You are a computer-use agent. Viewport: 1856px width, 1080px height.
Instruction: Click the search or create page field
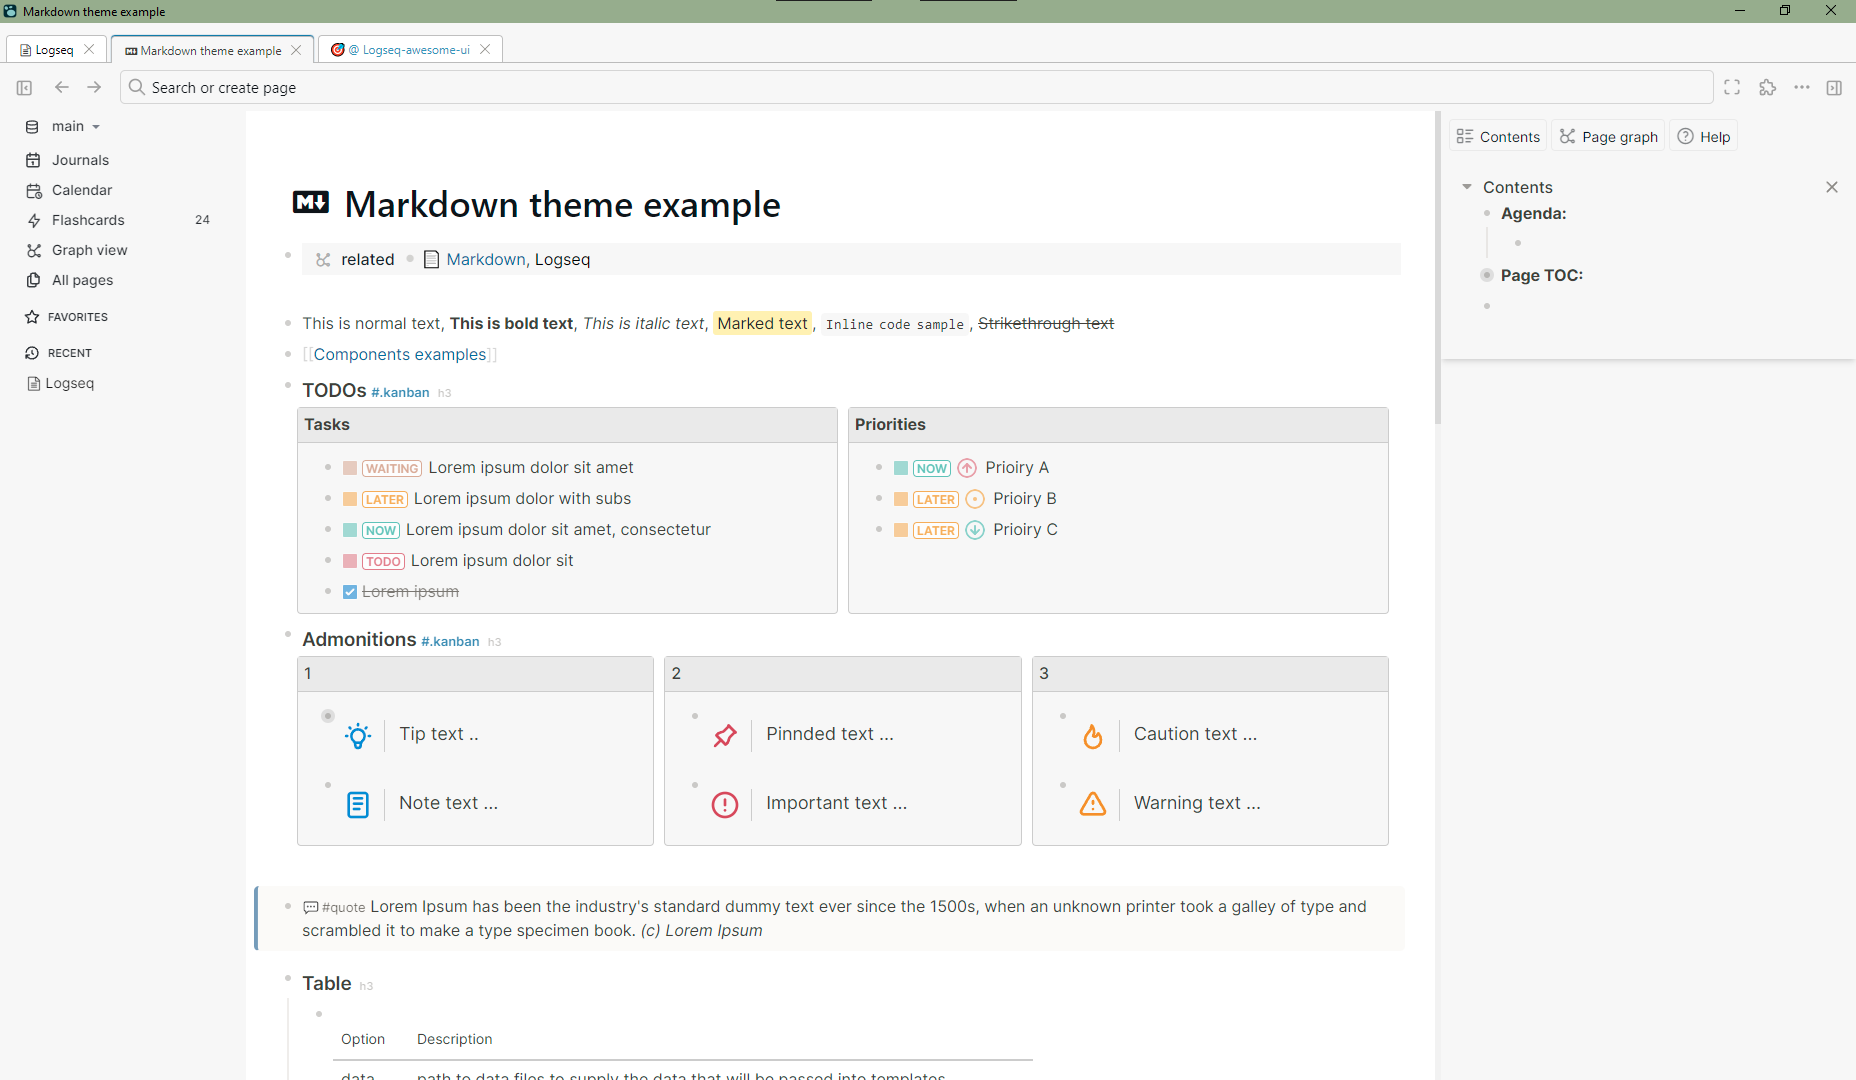pos(916,88)
